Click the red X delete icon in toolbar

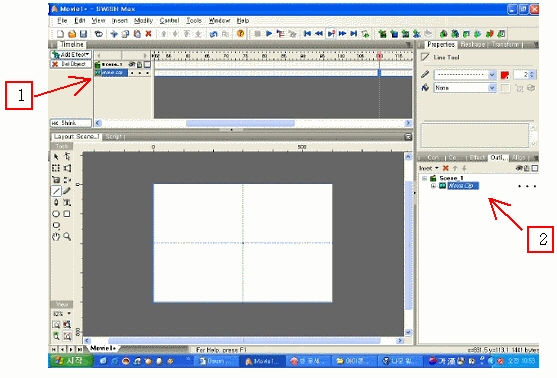pos(148,34)
